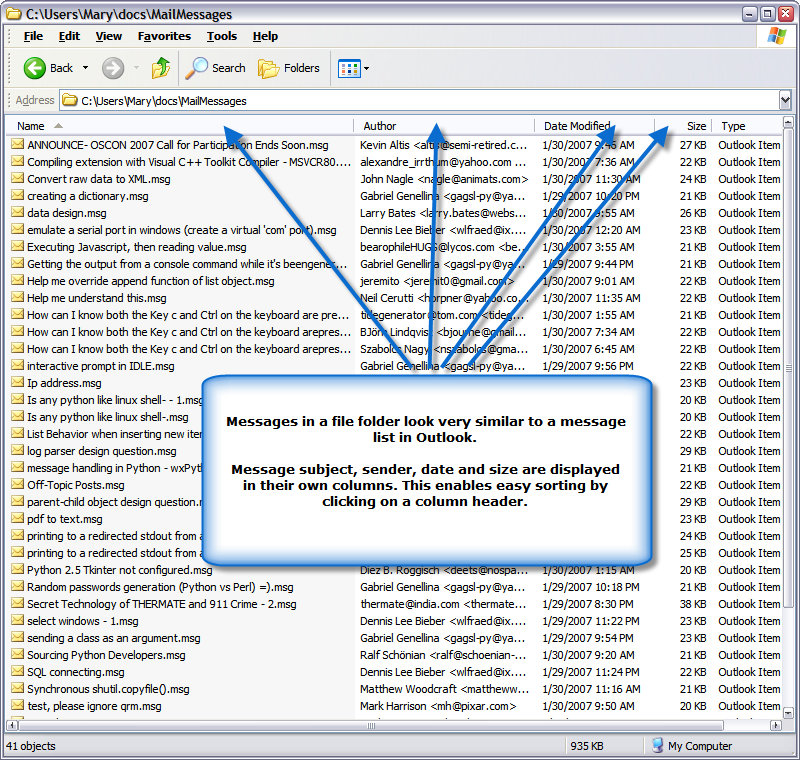Open the Edit menu
800x760 pixels.
(x=69, y=36)
